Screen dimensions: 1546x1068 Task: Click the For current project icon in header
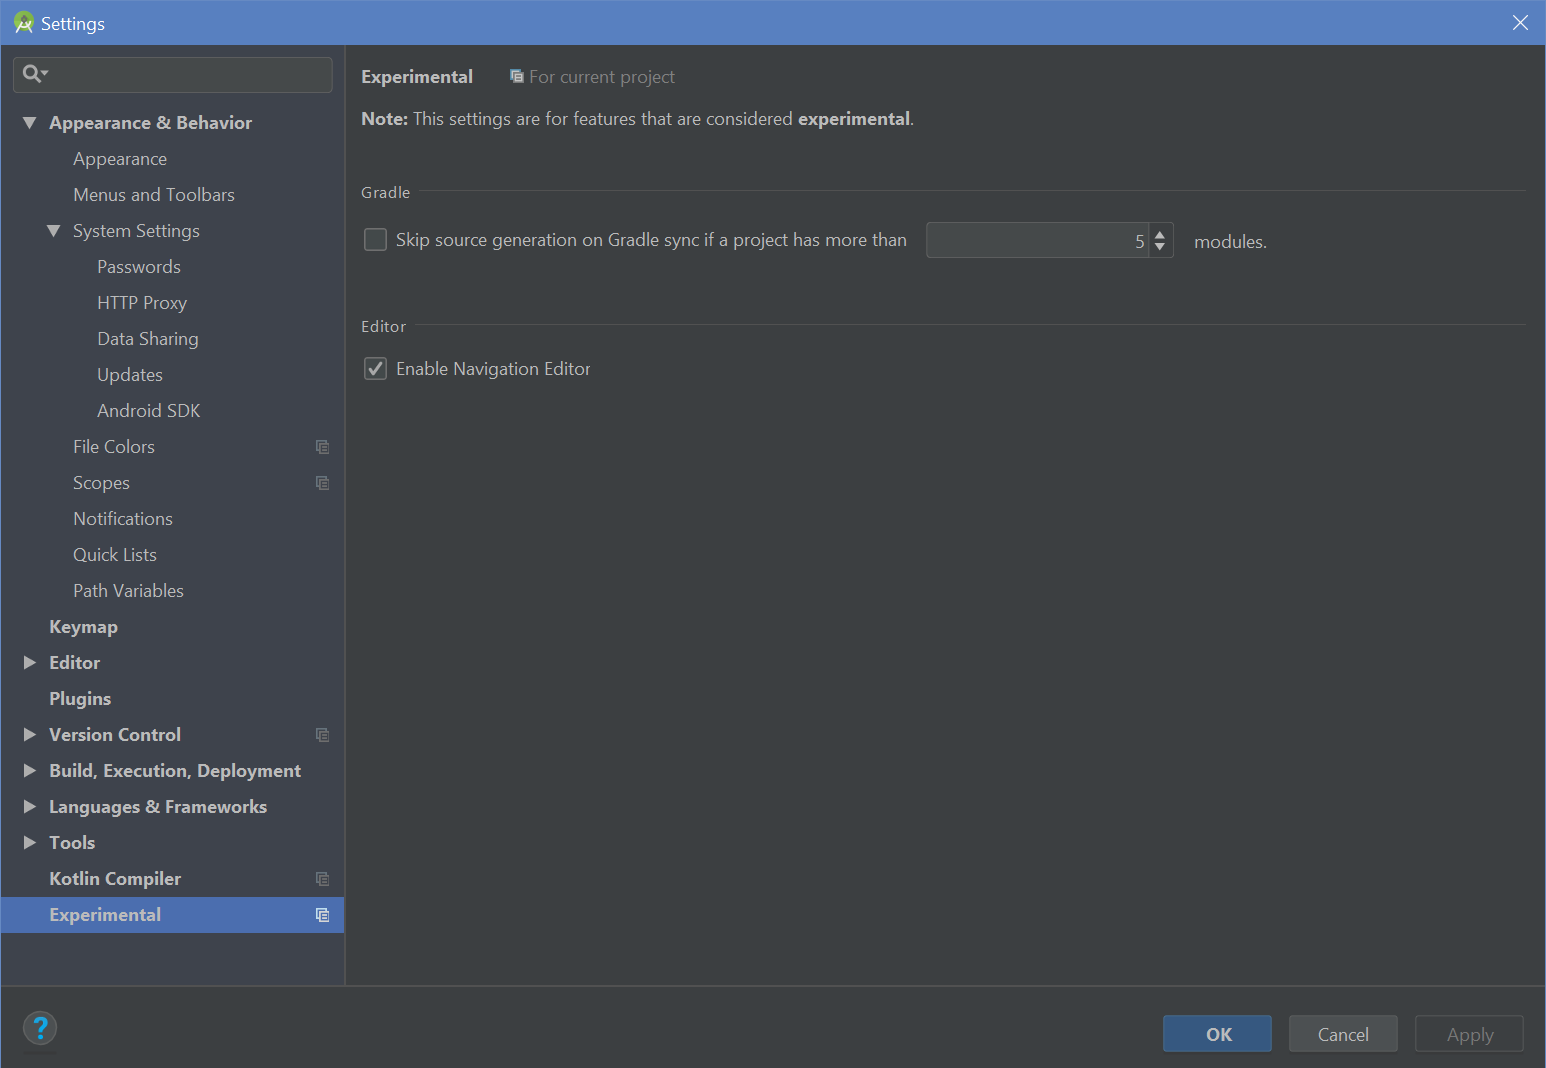pyautogui.click(x=516, y=77)
